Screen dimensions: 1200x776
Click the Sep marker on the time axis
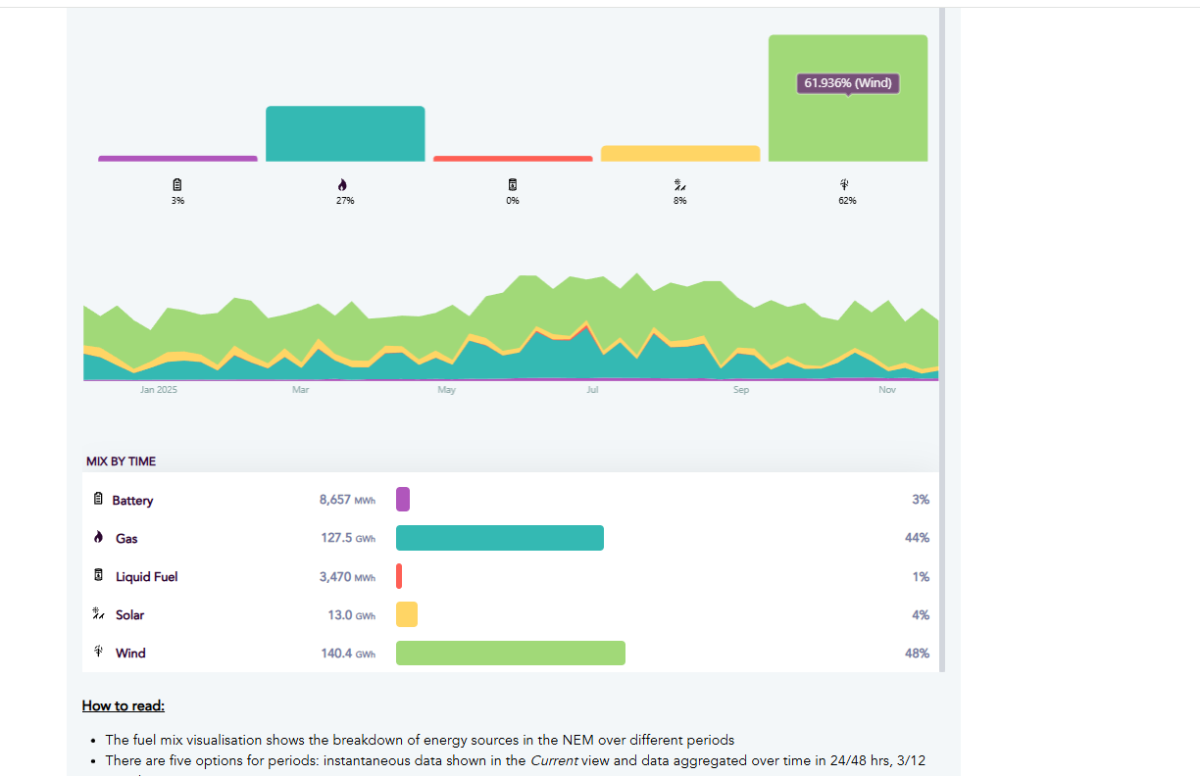click(x=740, y=390)
